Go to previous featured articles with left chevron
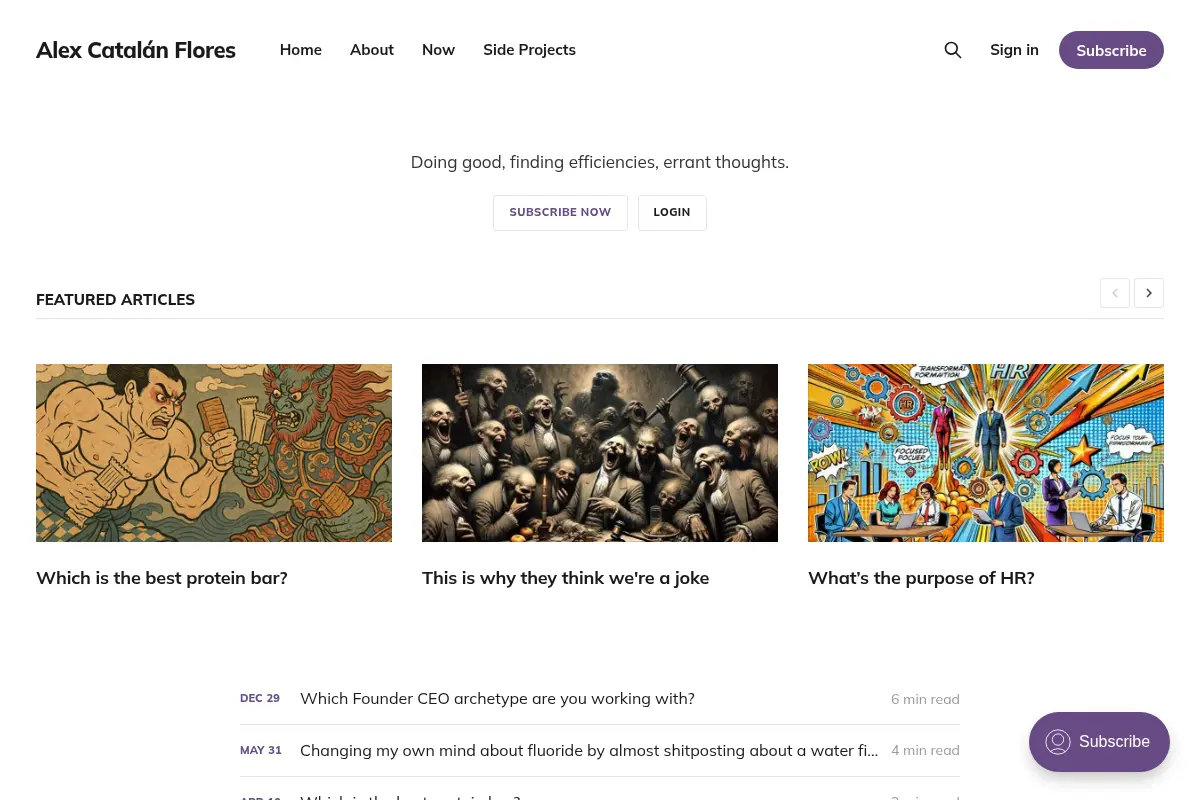 click(1115, 293)
